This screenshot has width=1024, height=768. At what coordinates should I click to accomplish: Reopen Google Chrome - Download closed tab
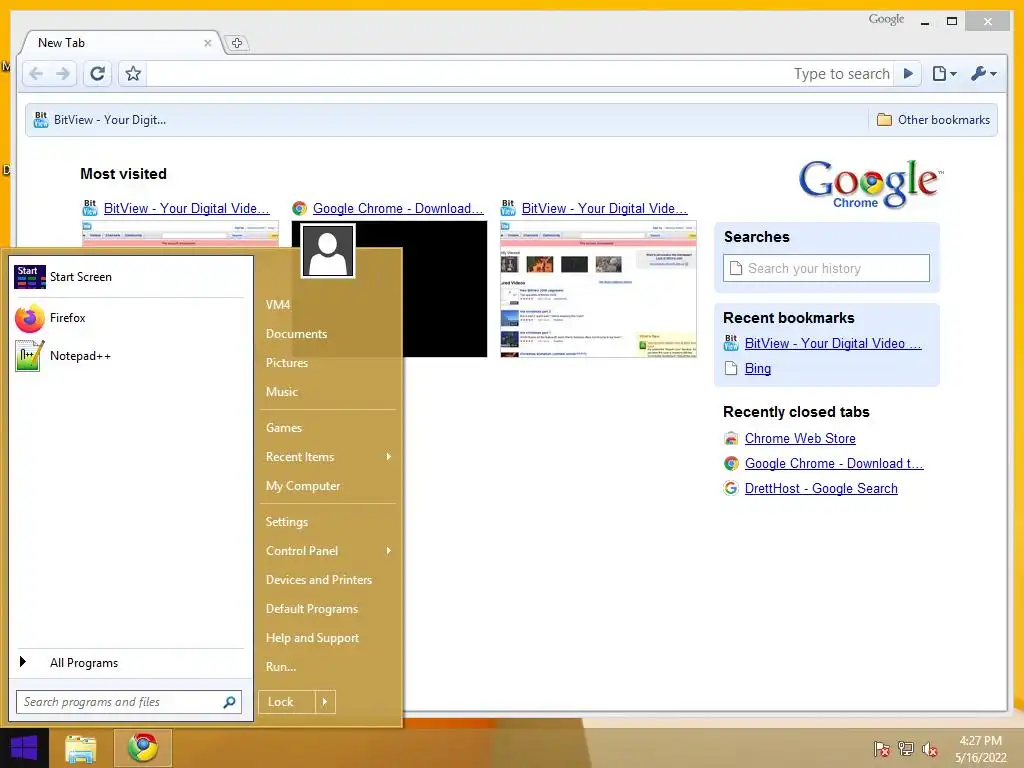[834, 464]
